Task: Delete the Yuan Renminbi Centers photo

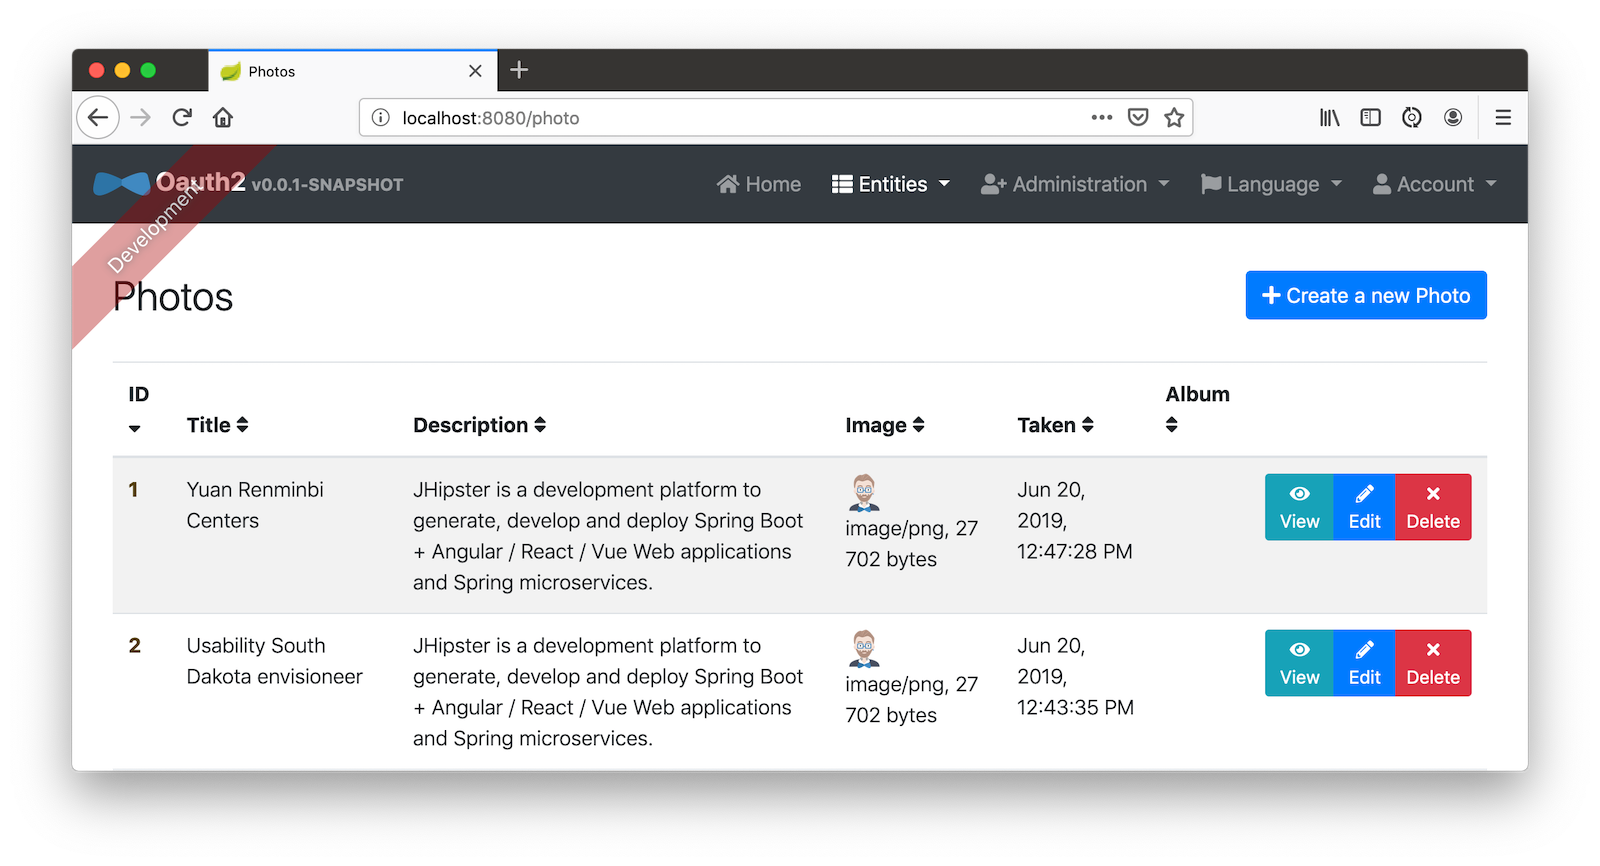Action: (x=1432, y=507)
